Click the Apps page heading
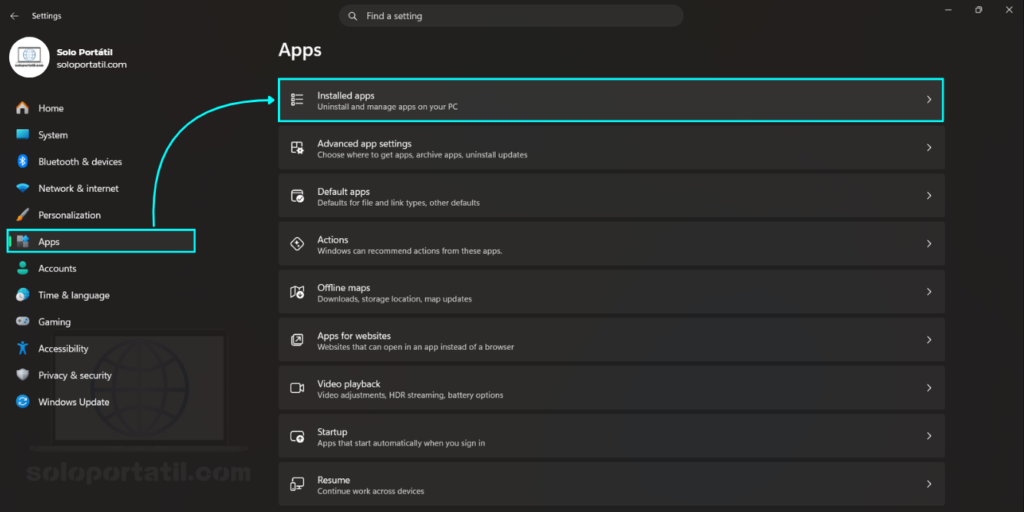This screenshot has height=512, width=1024. click(x=300, y=50)
